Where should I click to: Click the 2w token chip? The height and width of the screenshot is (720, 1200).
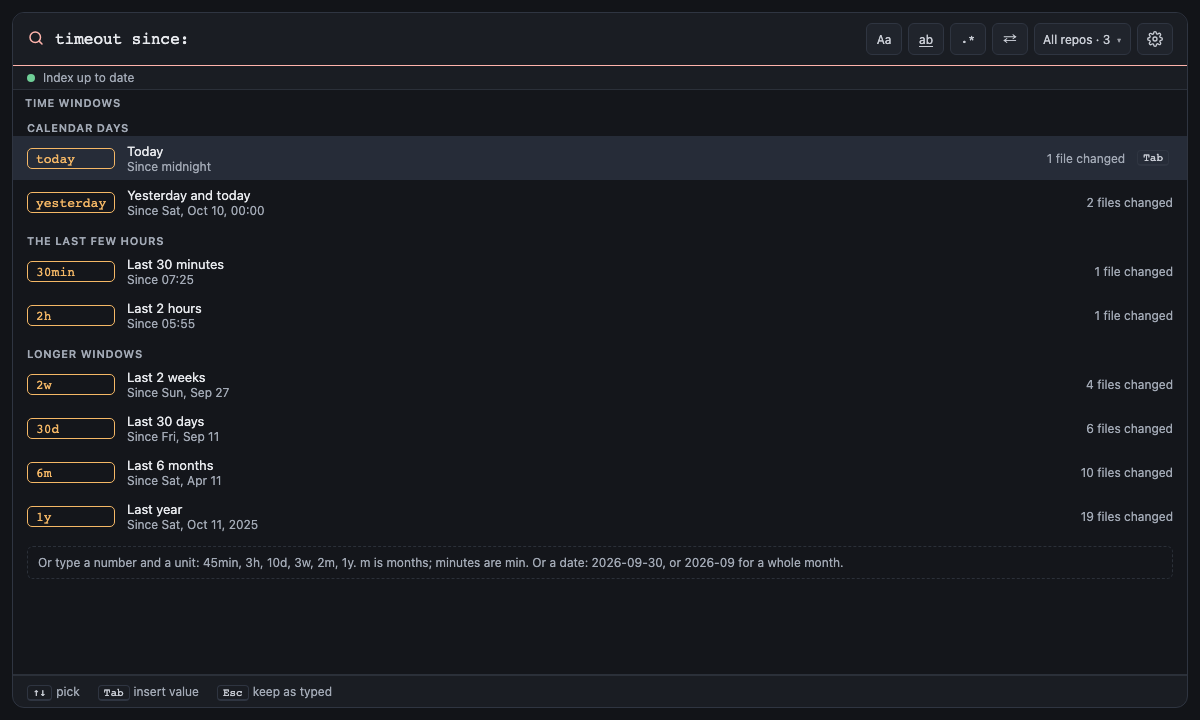point(71,385)
